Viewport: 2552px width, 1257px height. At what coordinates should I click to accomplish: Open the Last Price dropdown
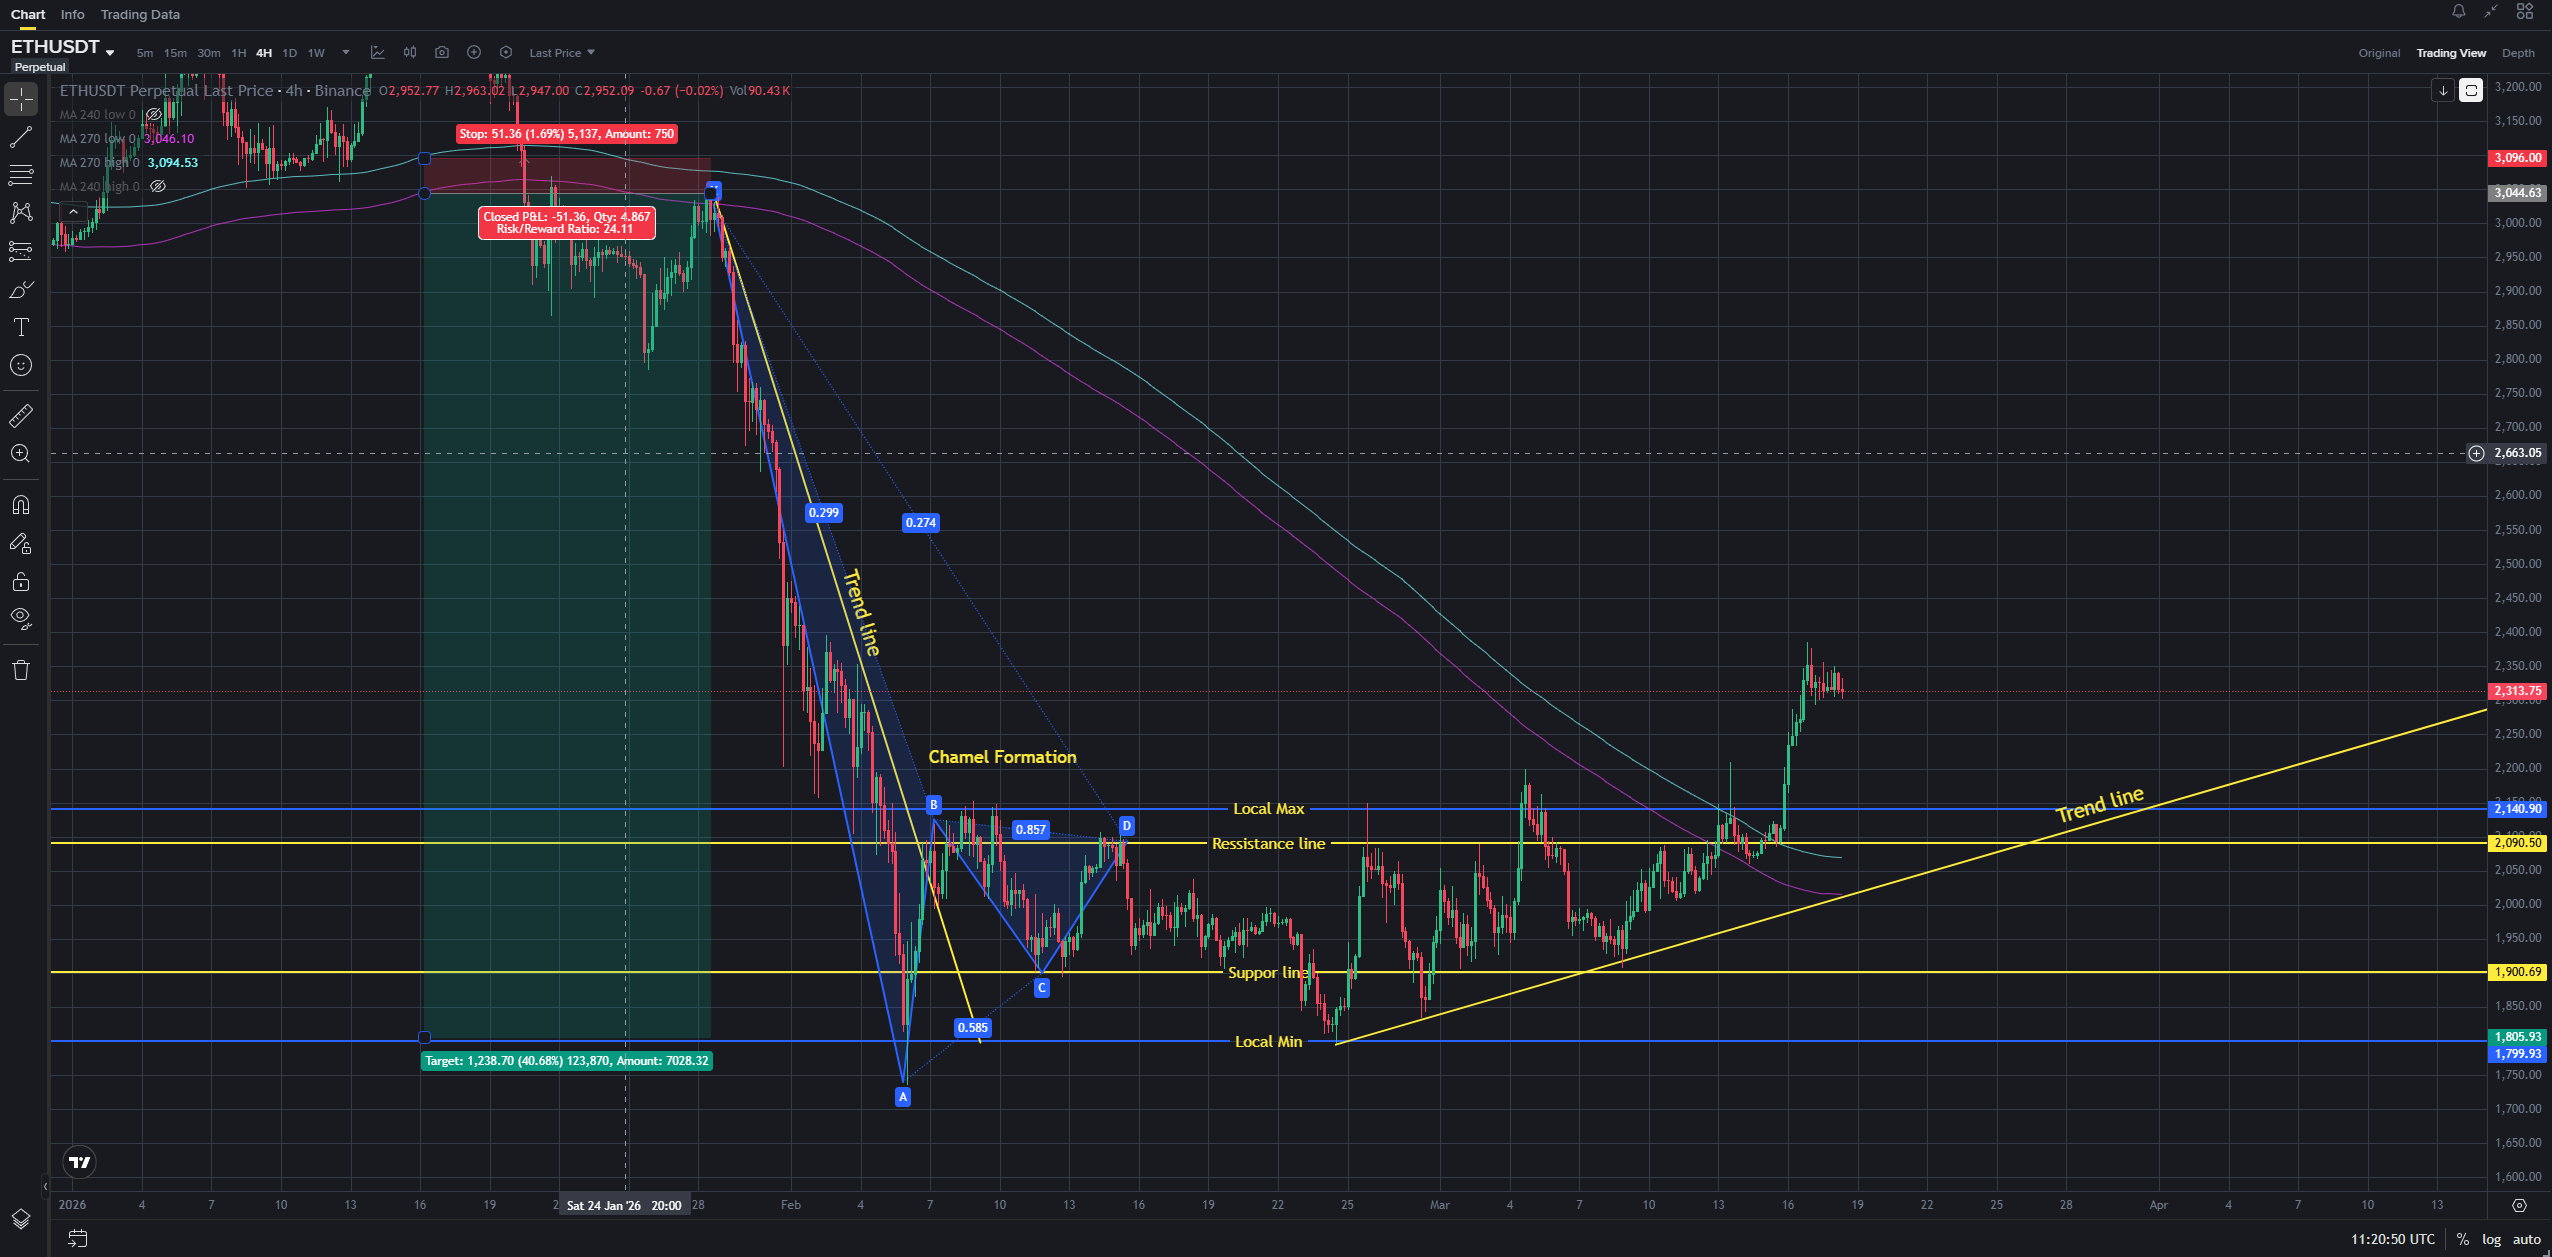(x=561, y=53)
